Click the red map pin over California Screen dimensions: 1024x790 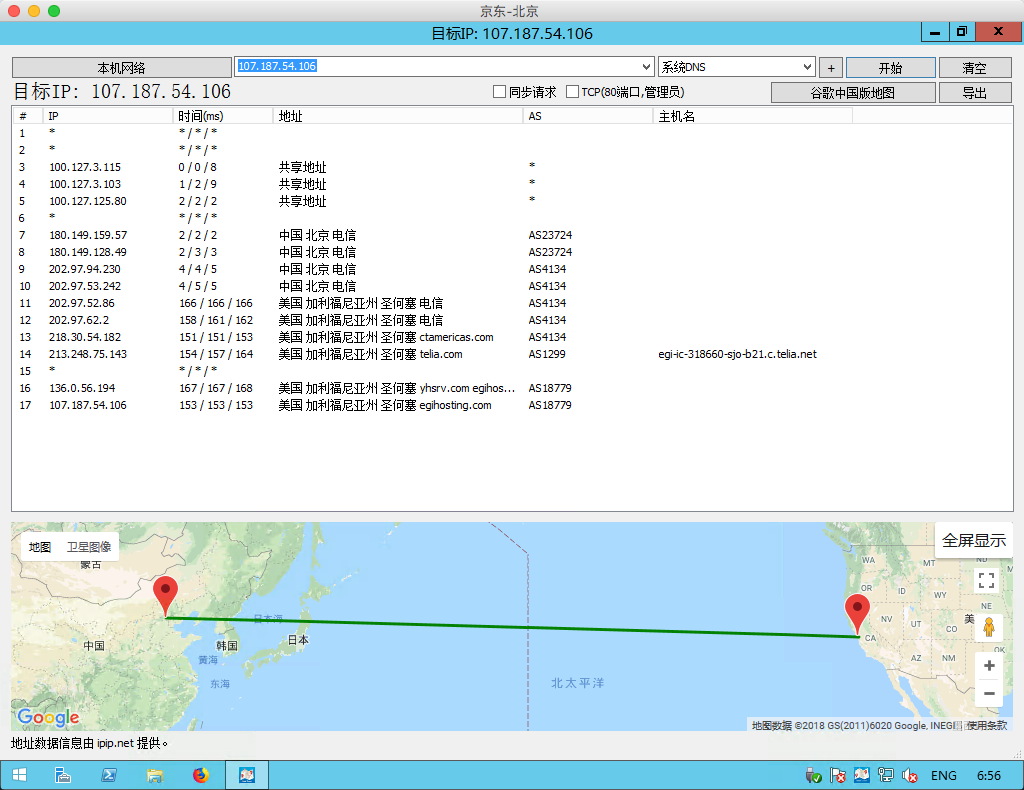pyautogui.click(x=857, y=612)
